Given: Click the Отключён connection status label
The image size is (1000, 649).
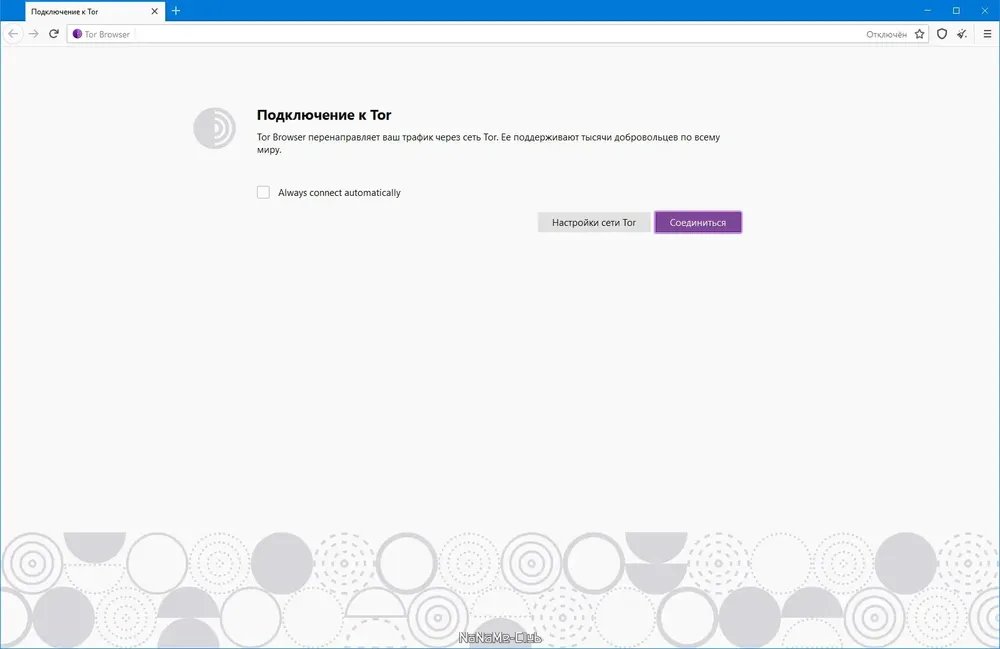Looking at the screenshot, I should point(886,34).
